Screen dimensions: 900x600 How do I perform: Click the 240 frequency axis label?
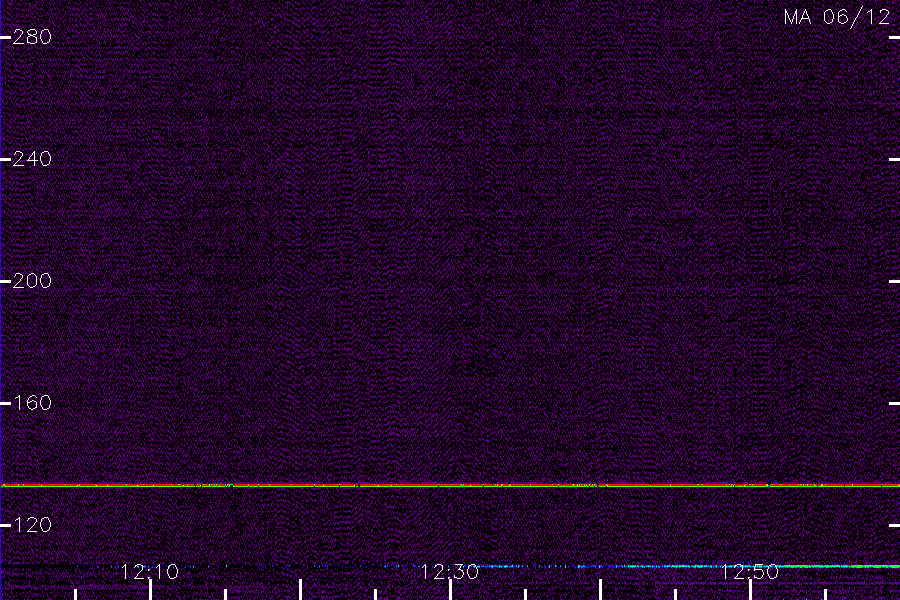click(32, 159)
